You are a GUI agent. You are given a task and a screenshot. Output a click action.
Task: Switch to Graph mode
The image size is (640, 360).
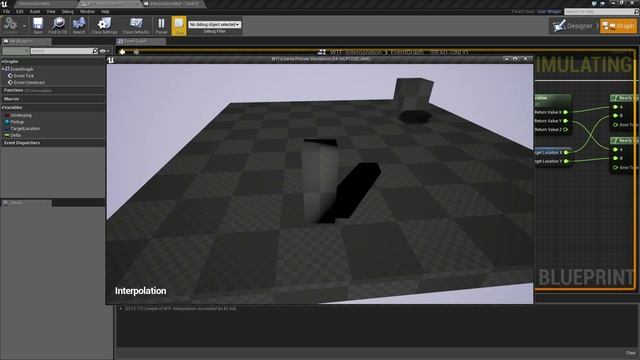[618, 26]
